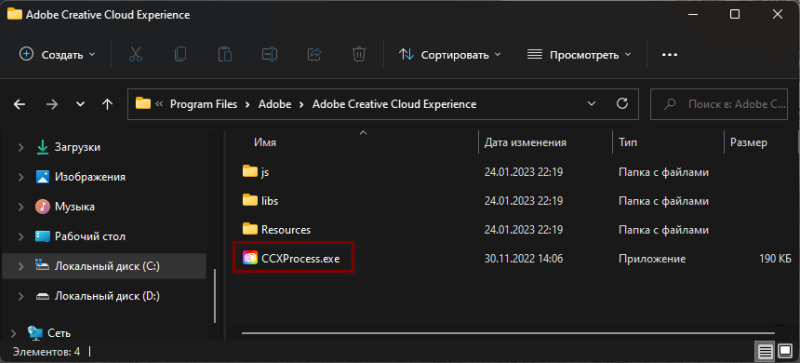Switch to large thumbnails view
This screenshot has height=363, width=800.
(783, 352)
